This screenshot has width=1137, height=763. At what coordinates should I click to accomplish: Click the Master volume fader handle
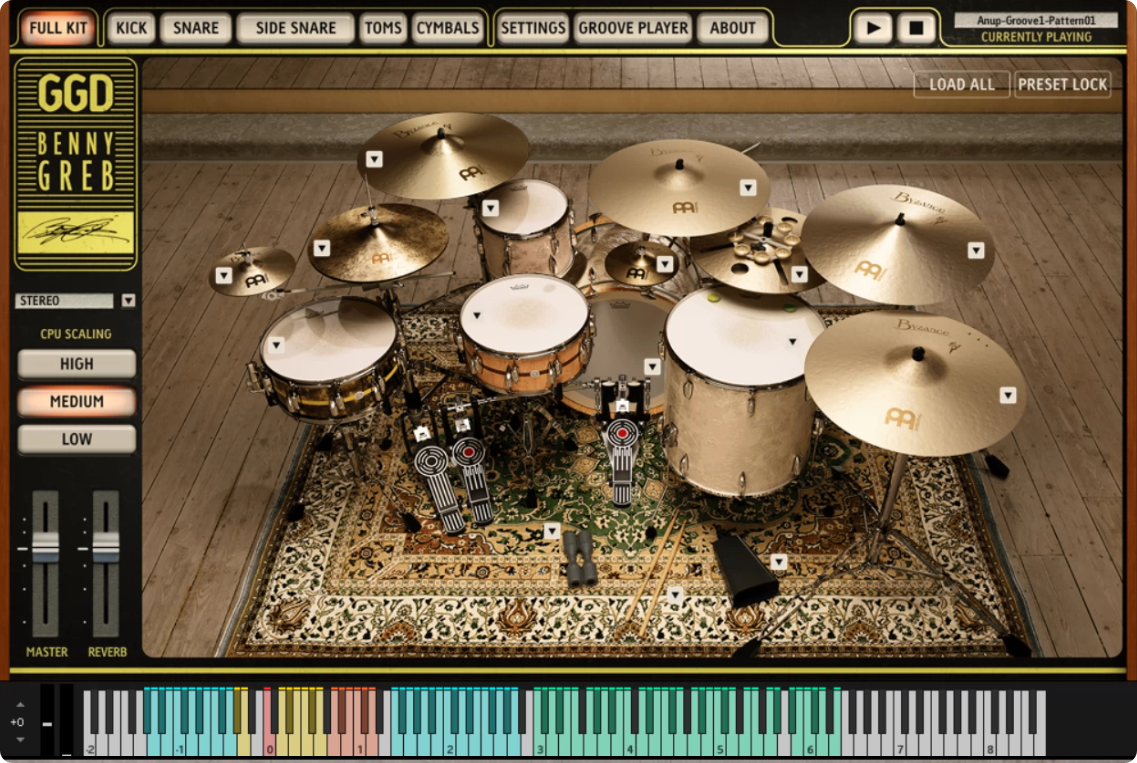tap(45, 547)
